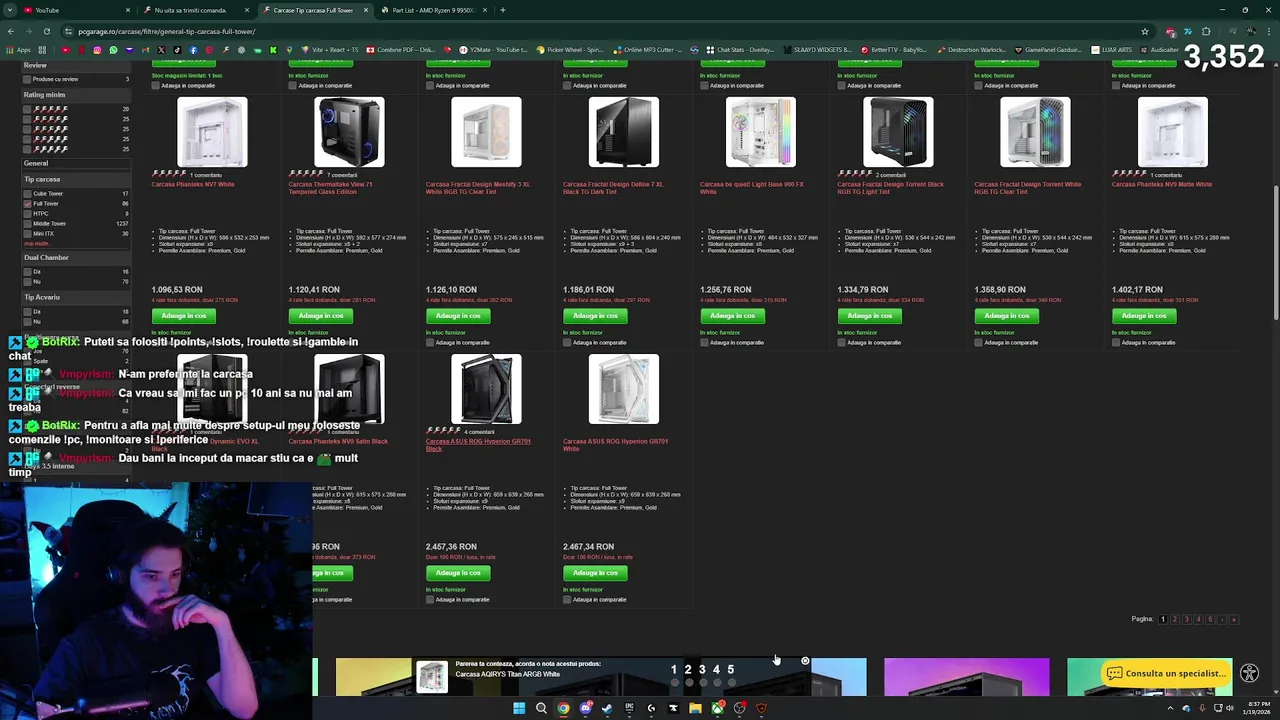Reload the current page

(x=46, y=31)
